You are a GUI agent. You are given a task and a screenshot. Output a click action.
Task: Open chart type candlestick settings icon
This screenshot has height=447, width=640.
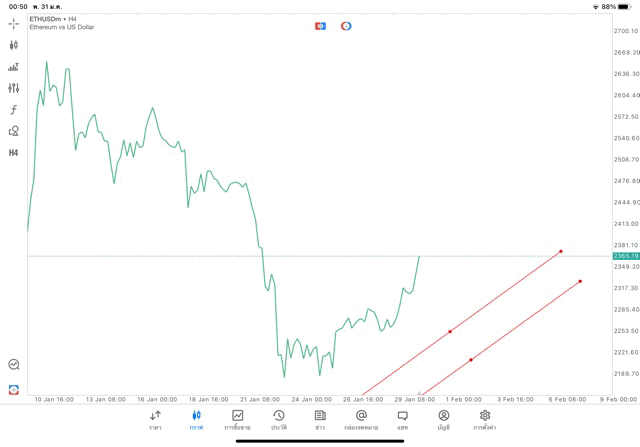pos(14,45)
